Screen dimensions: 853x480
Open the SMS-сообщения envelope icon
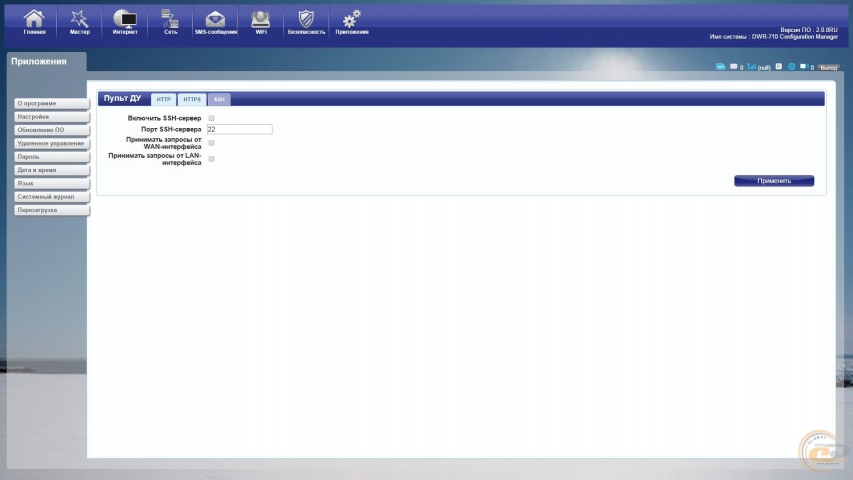[215, 22]
